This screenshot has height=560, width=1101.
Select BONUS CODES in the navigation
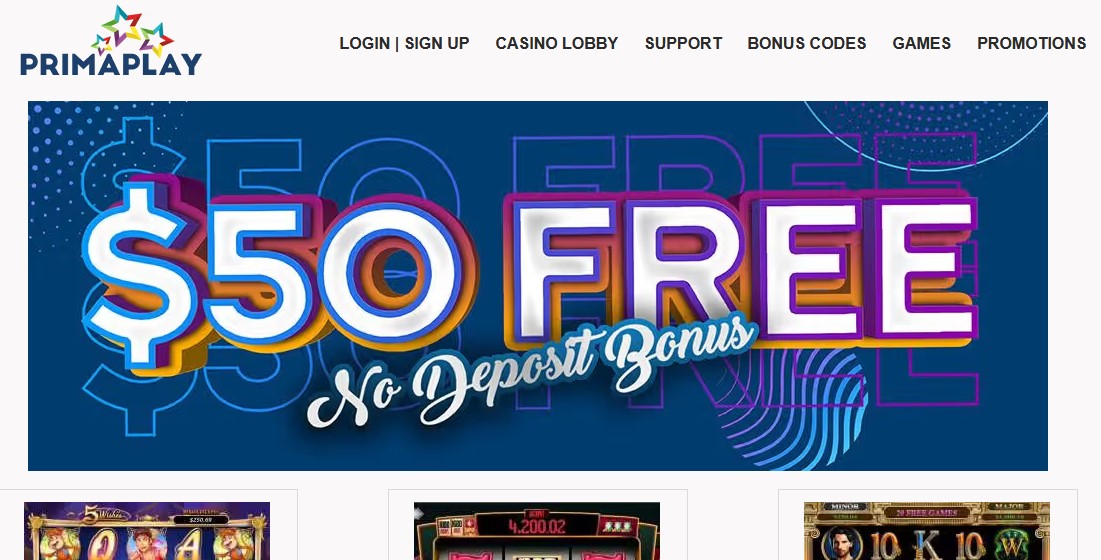[x=807, y=43]
